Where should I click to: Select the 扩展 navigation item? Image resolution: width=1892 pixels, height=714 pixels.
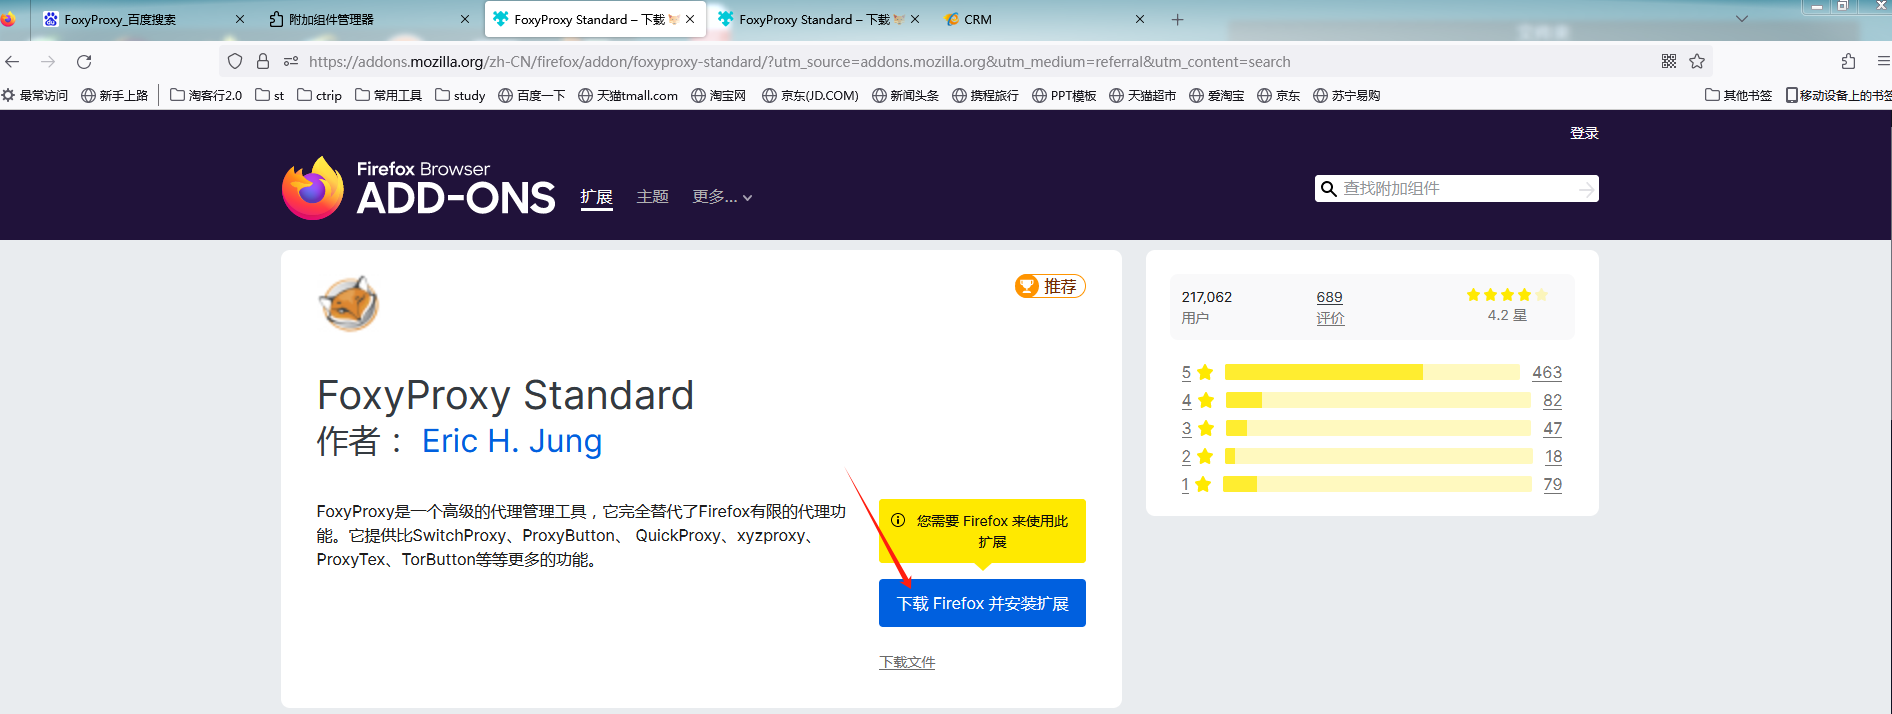coord(596,197)
